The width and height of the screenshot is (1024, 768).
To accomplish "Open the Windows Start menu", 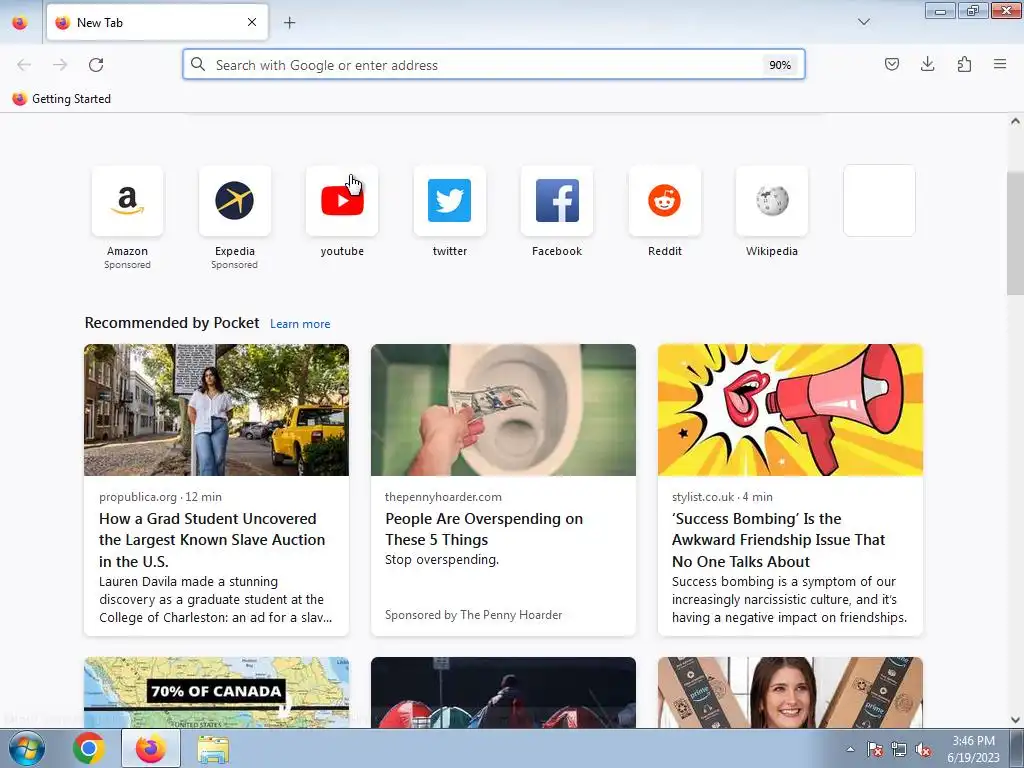I will coord(26,748).
